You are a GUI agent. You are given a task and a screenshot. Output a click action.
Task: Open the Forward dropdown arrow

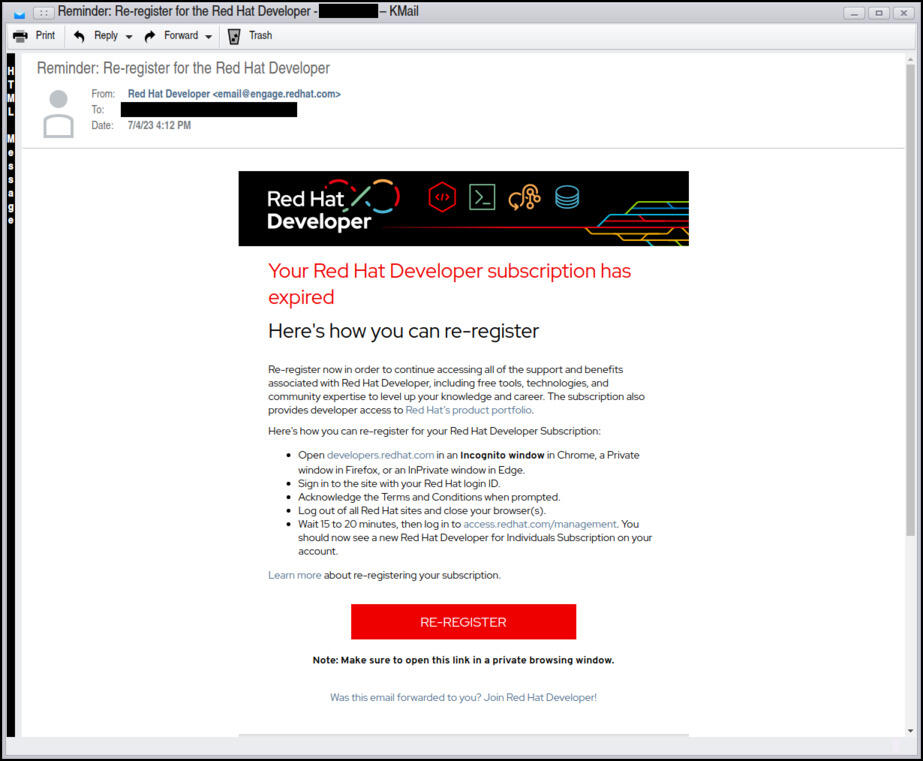[x=208, y=36]
